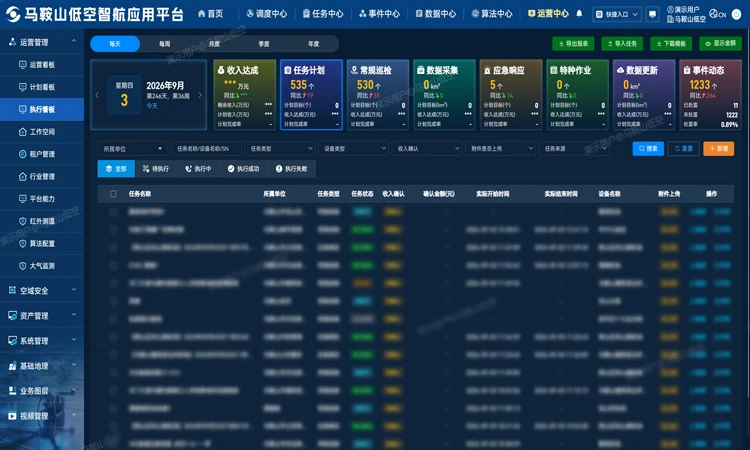Switch to the 年度 period tab

coord(314,44)
